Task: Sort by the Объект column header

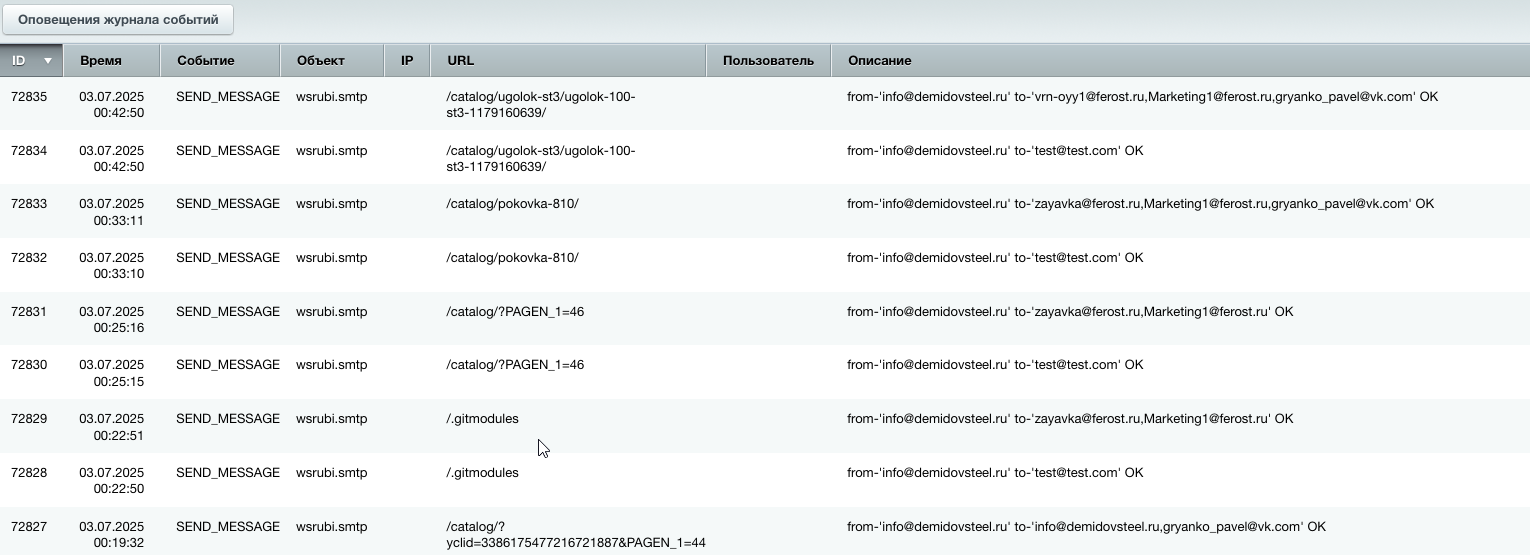Action: tap(332, 60)
